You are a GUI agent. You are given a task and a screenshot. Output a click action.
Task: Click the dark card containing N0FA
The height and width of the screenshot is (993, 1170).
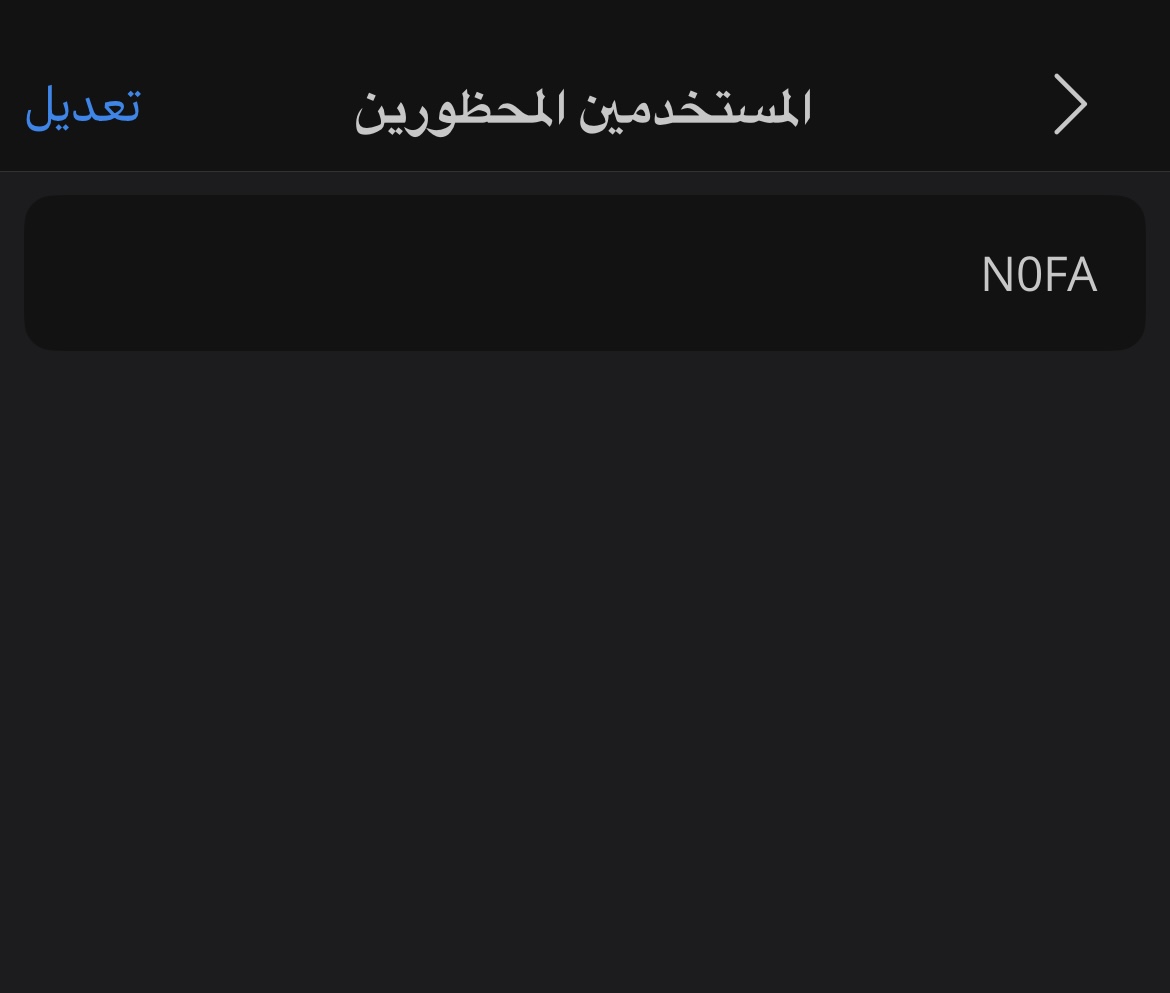(x=585, y=273)
